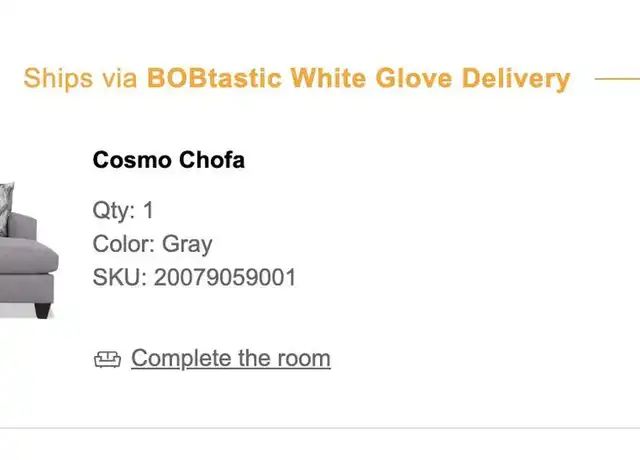The width and height of the screenshot is (640, 460).
Task: Click the dark wooden leg of the chofa
Action: click(43, 310)
